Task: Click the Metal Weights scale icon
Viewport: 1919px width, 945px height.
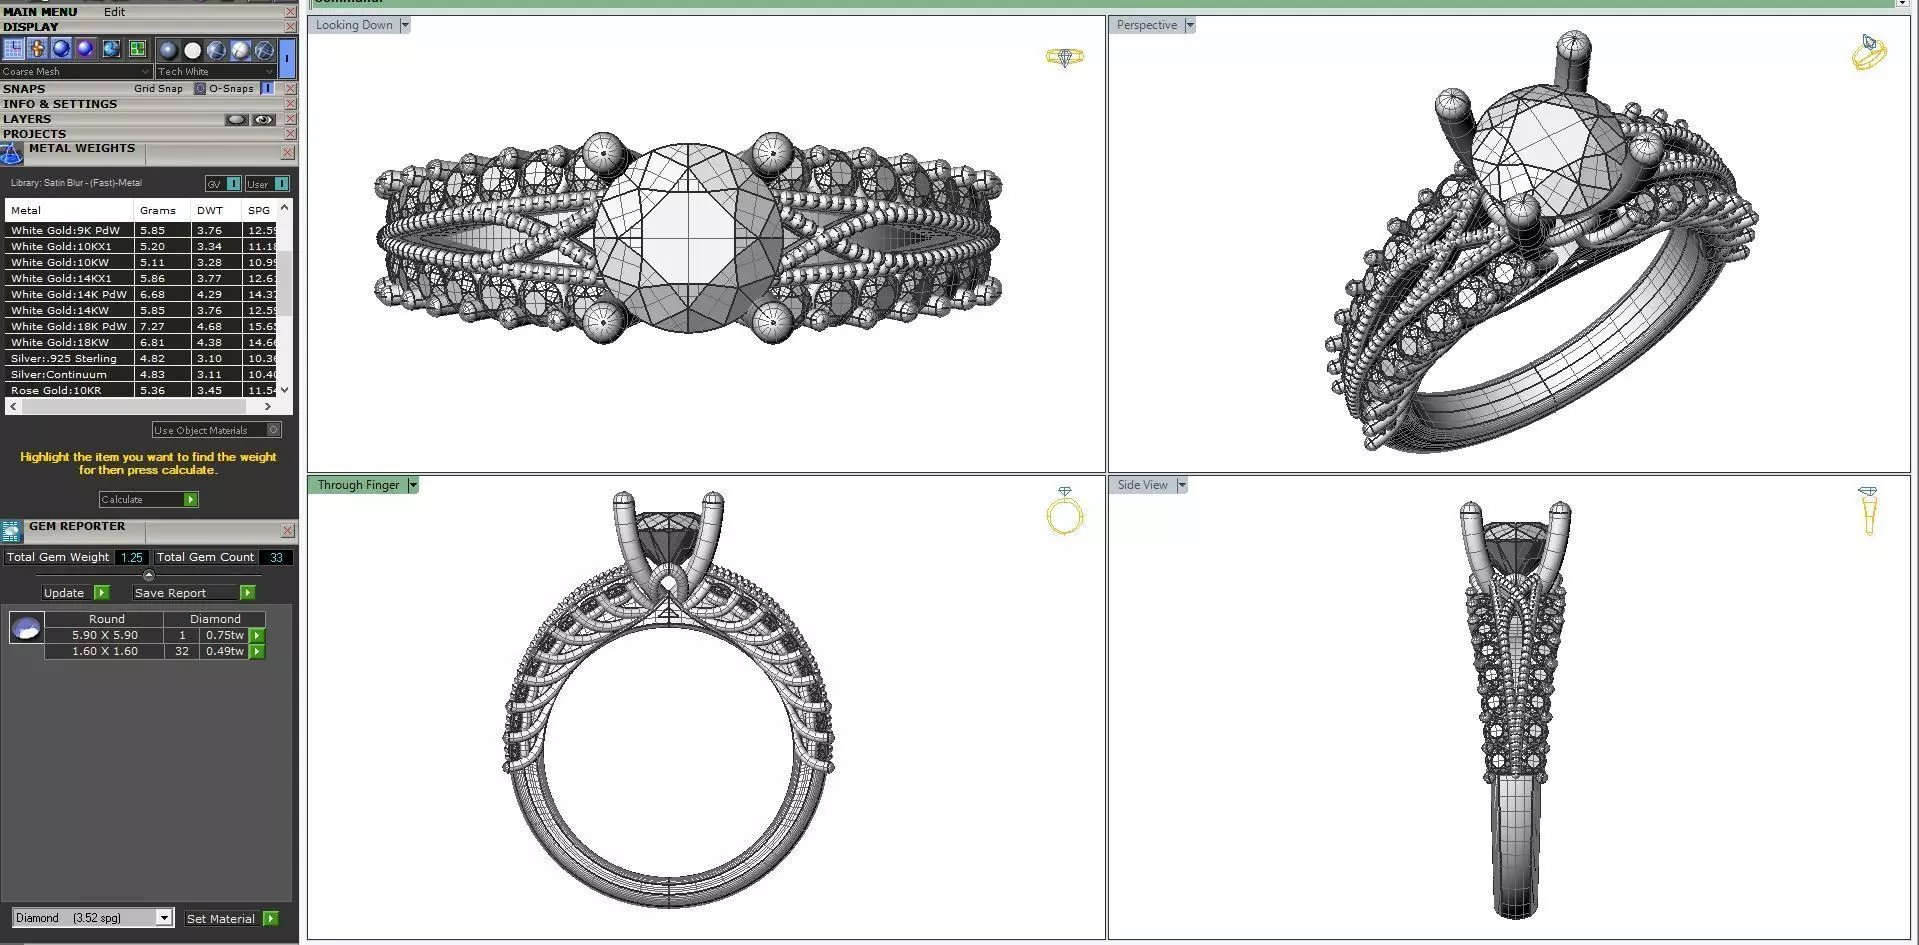Action: pos(11,154)
